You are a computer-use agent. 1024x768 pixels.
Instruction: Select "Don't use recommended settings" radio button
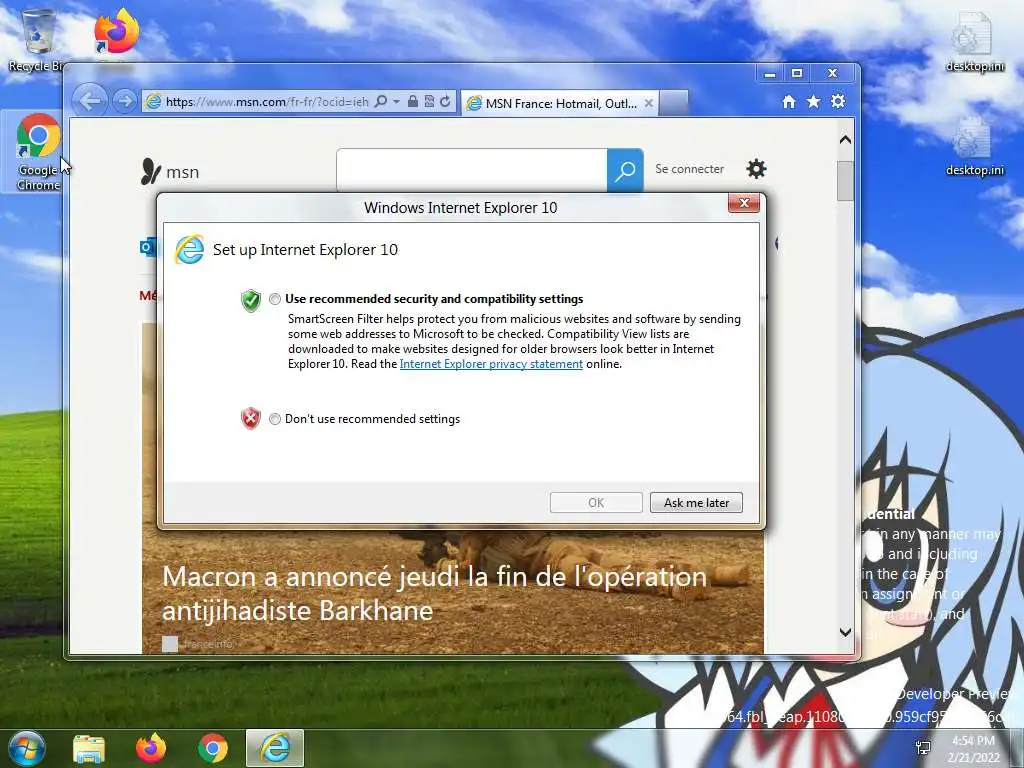point(274,419)
